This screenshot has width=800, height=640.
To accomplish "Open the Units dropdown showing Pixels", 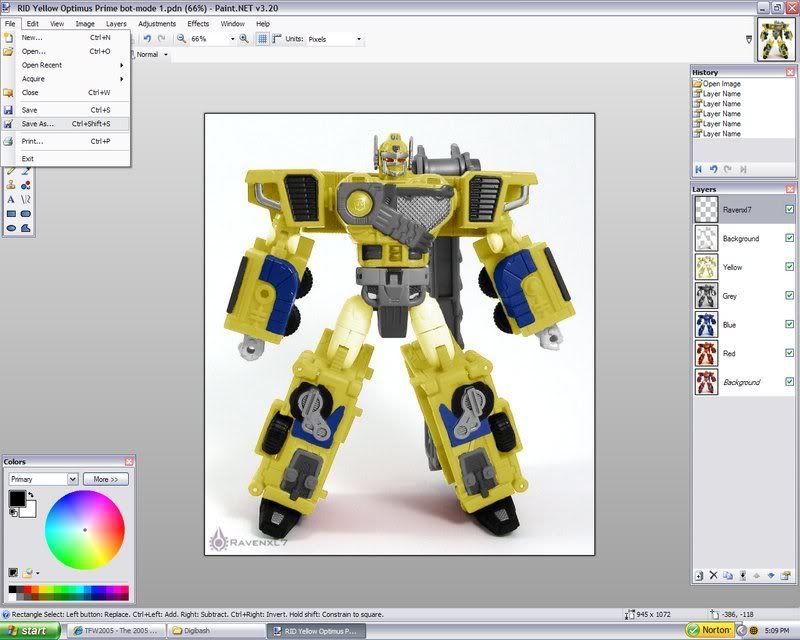I will pyautogui.click(x=359, y=39).
